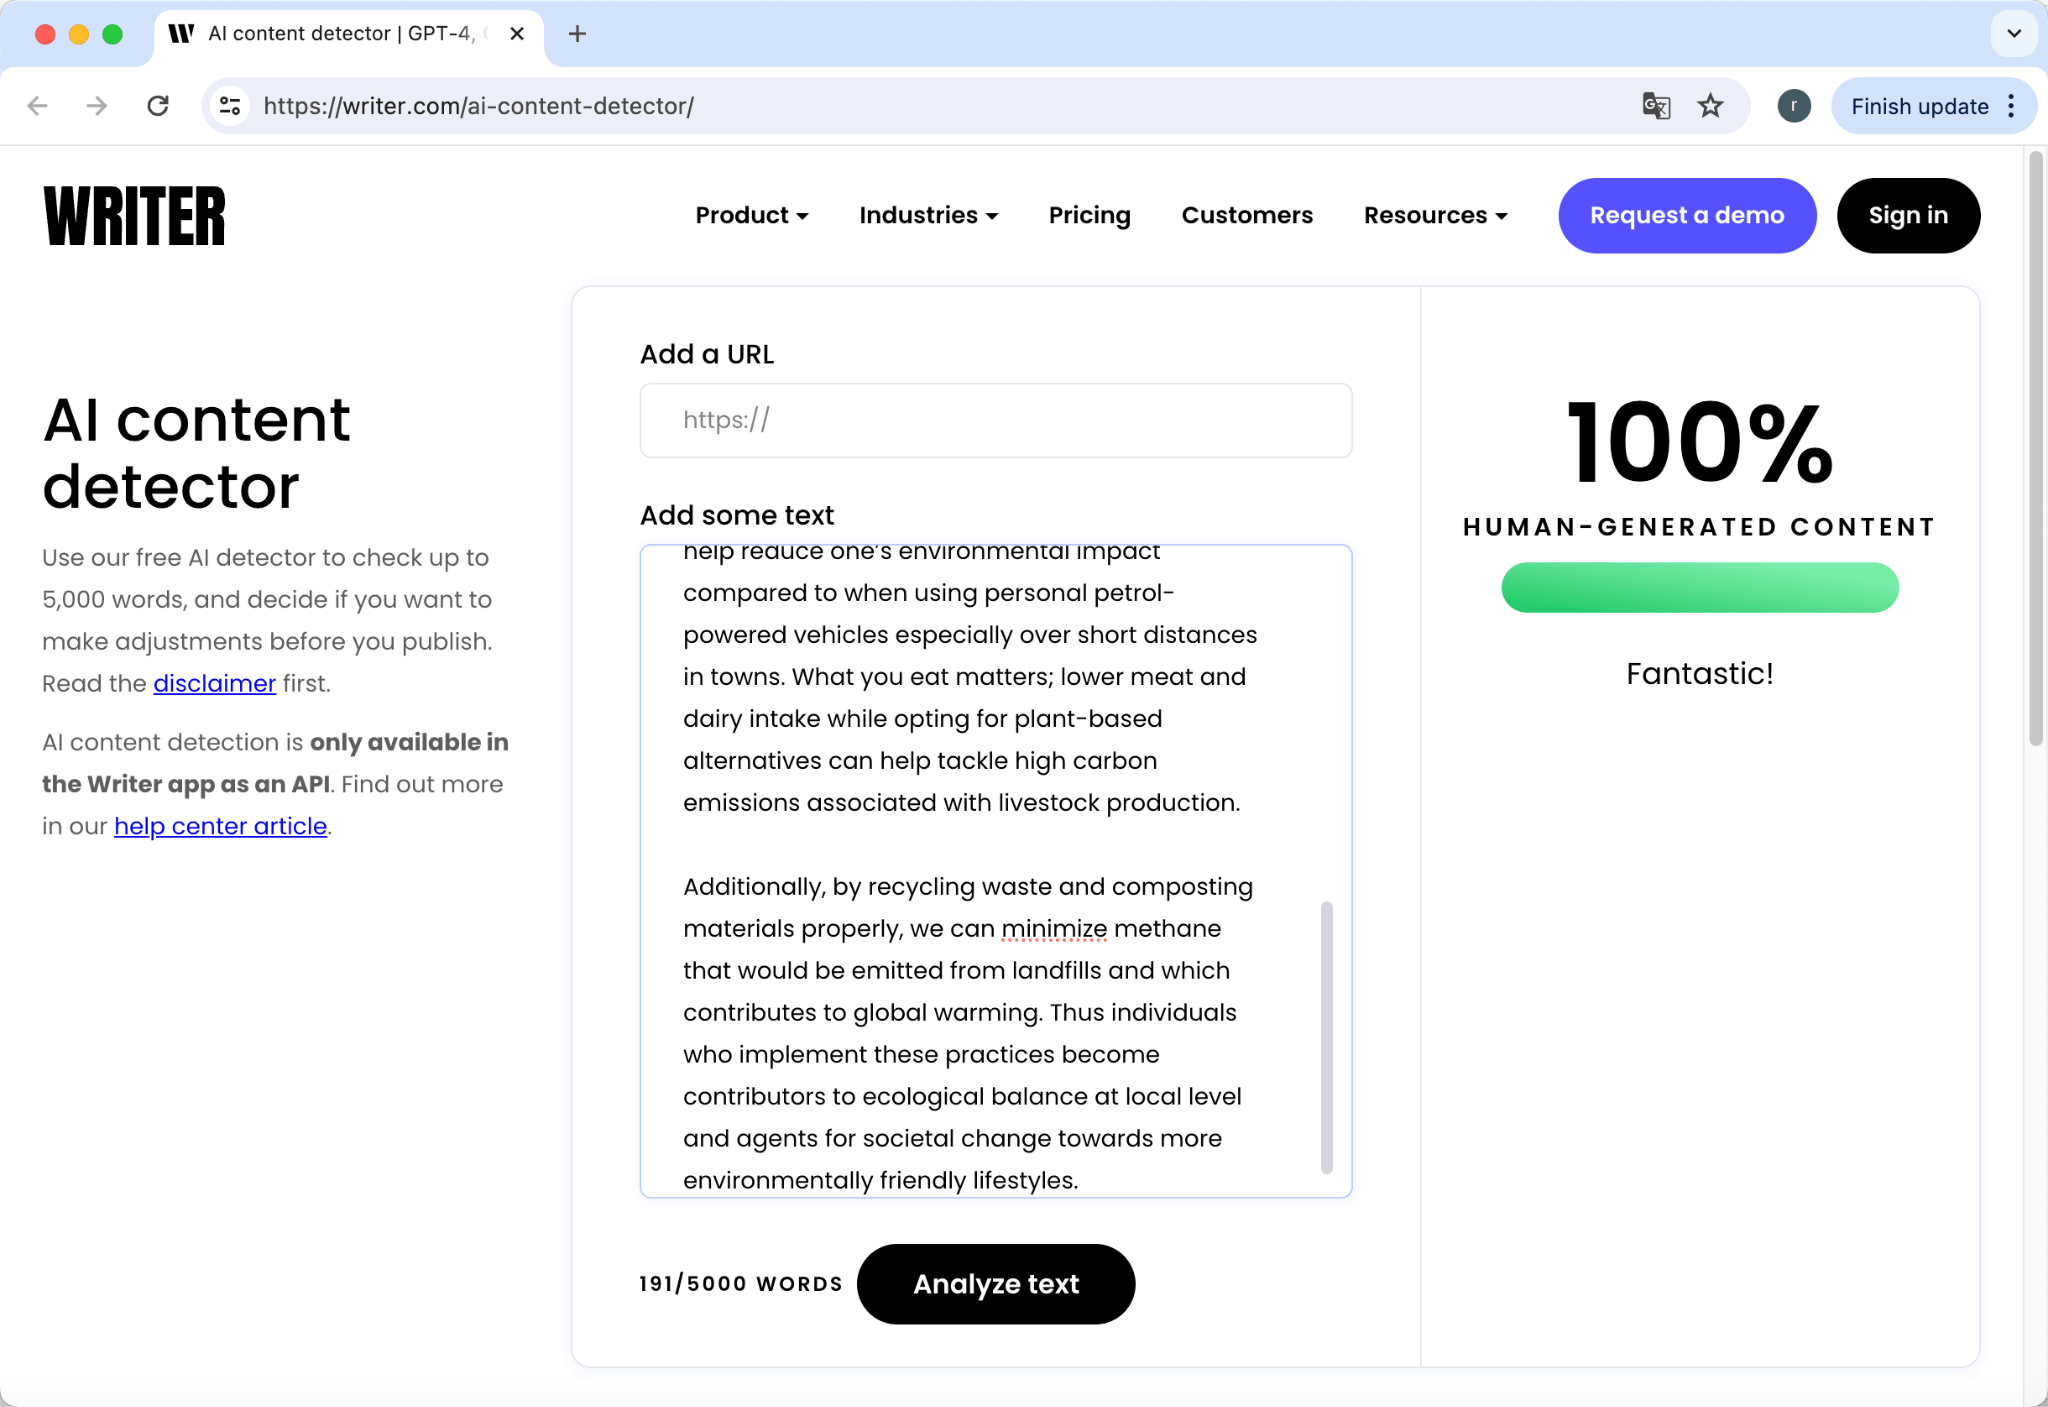
Task: Click the Customers menu item
Action: [x=1247, y=216]
